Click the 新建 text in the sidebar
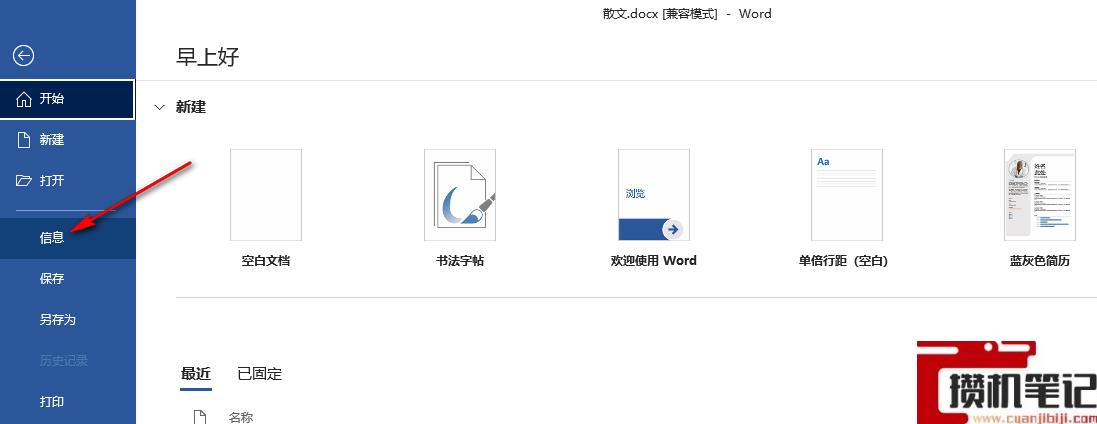1097x424 pixels. (x=52, y=140)
